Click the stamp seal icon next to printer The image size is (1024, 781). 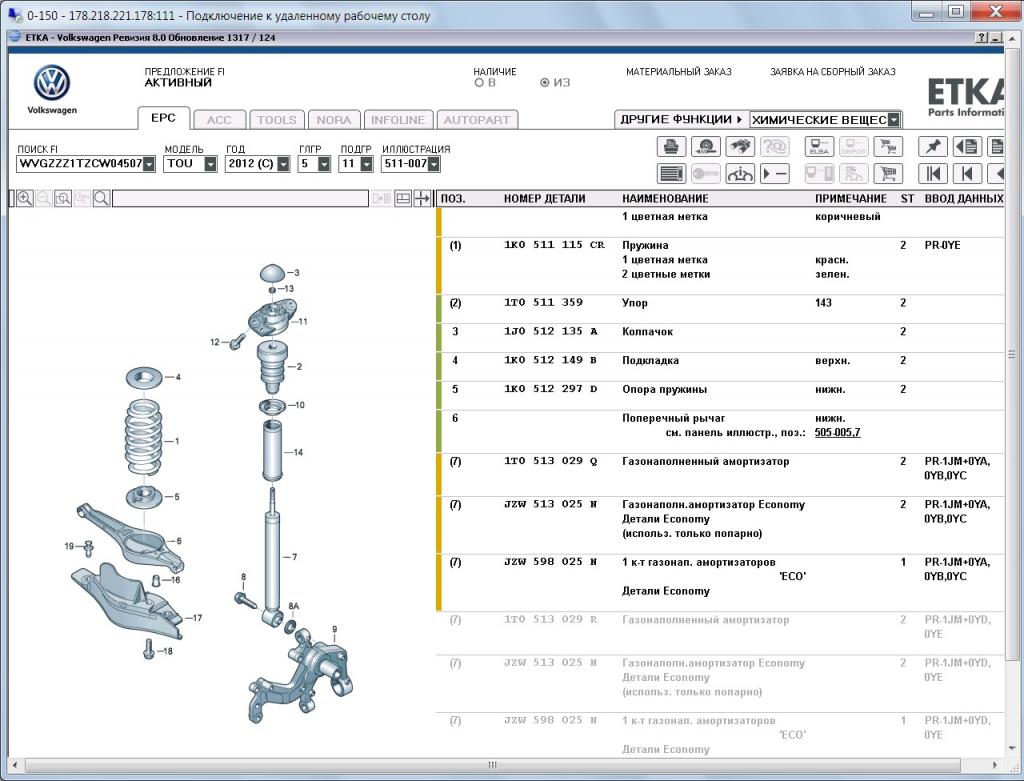click(705, 146)
